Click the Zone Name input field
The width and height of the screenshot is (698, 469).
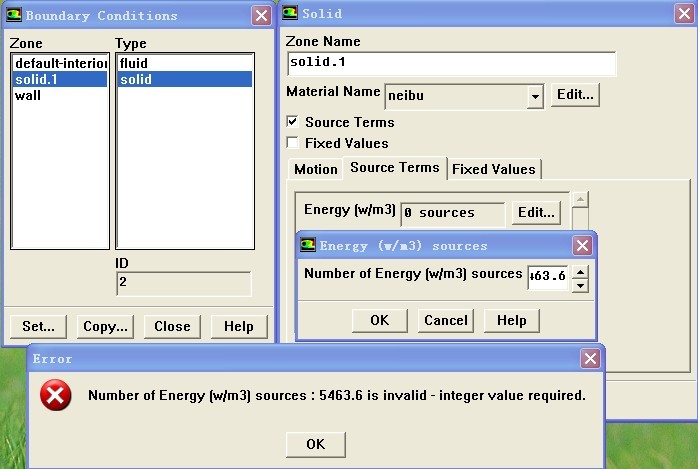(x=450, y=63)
